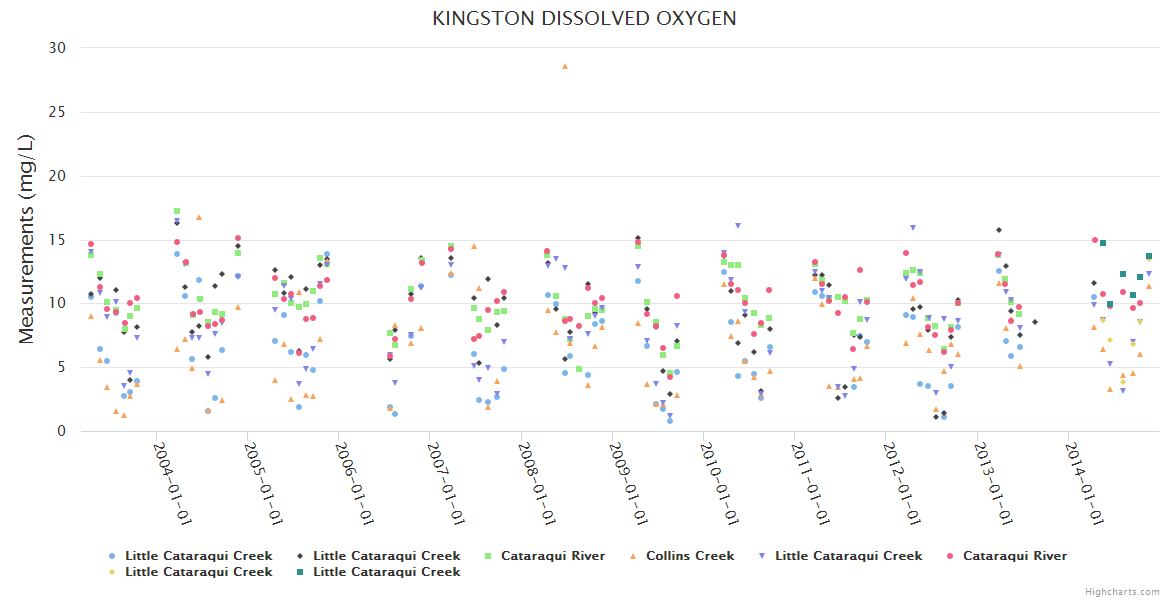Hide Cataraqui River series beside green square
1170x600 pixels.
pyautogui.click(x=552, y=556)
